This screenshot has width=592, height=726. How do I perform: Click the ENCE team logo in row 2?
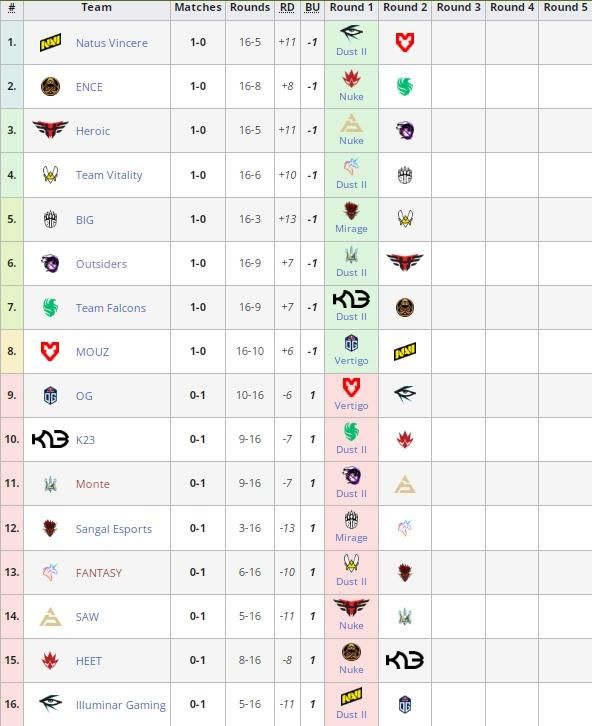50,87
